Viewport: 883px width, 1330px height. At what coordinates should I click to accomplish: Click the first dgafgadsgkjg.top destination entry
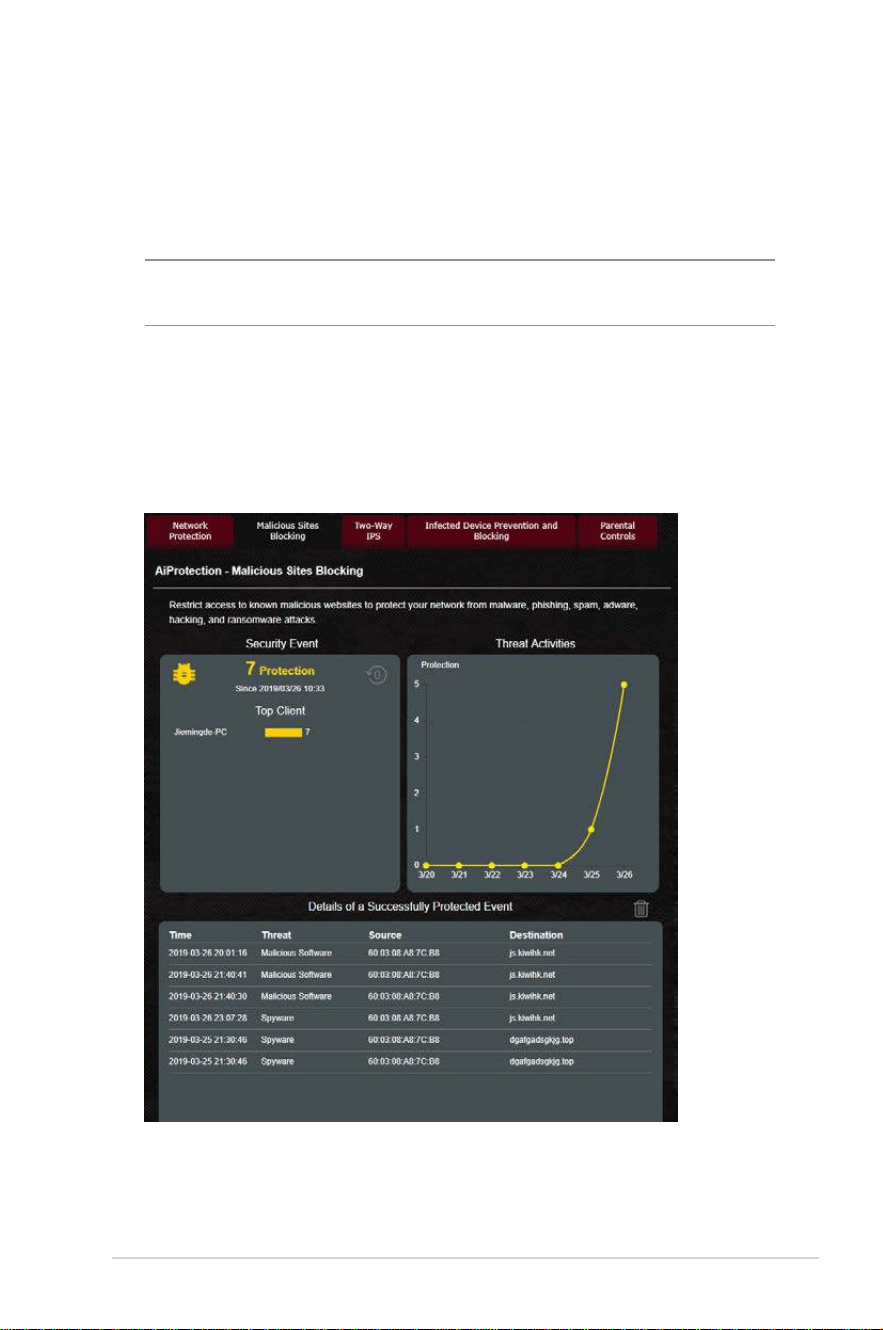click(x=541, y=1040)
